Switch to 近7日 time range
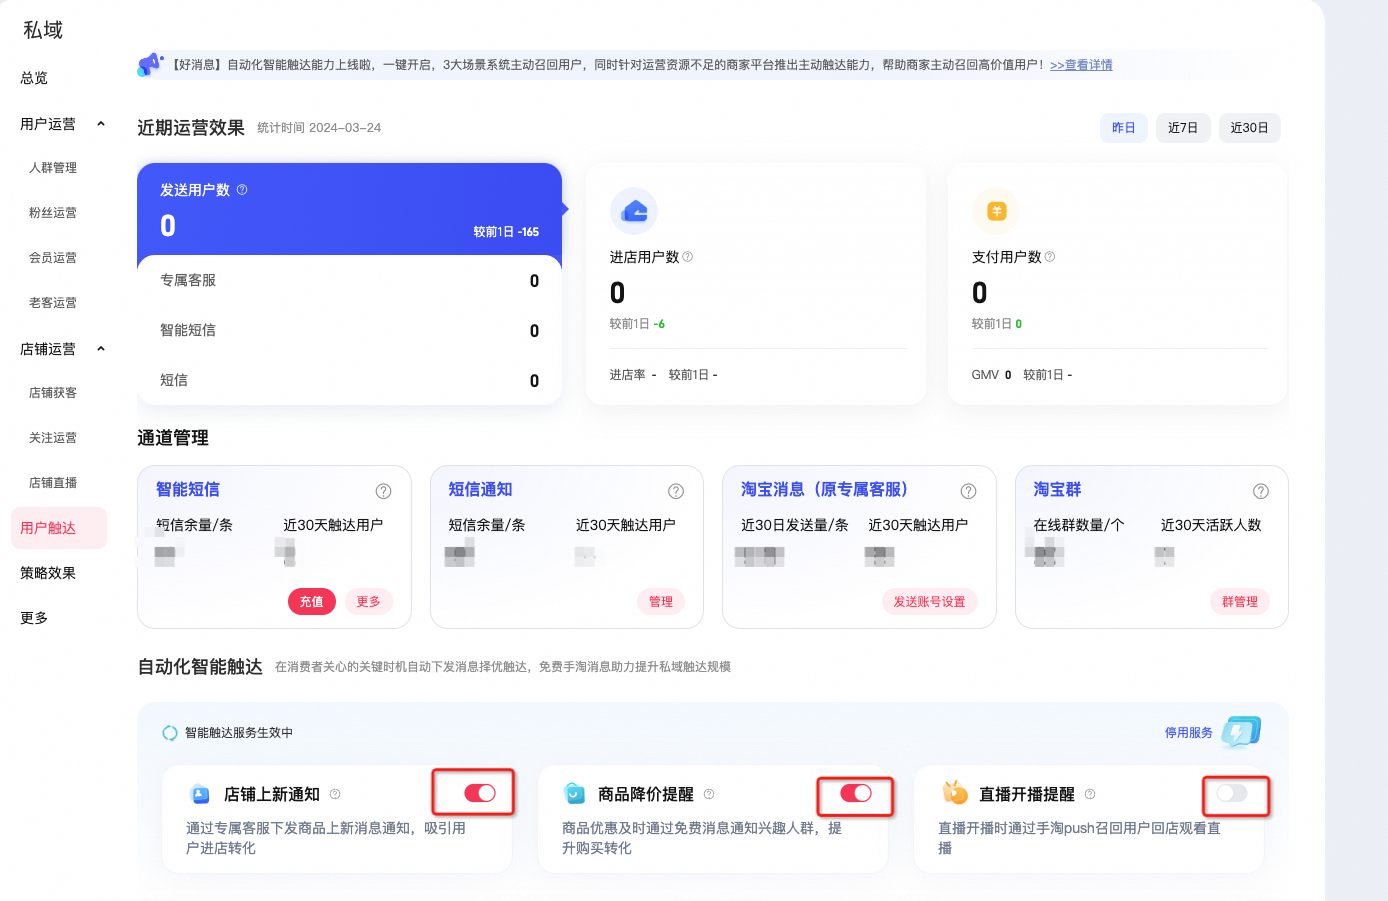Image resolution: width=1388 pixels, height=901 pixels. tap(1183, 128)
